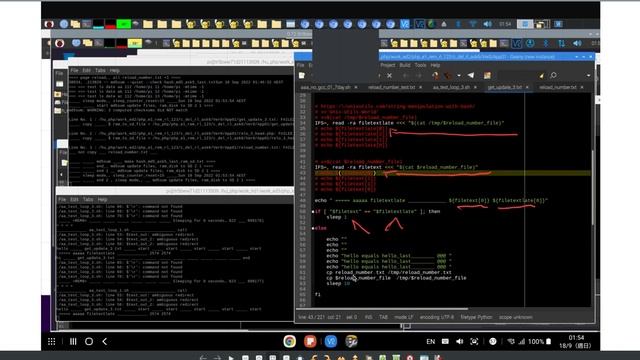Close the get_update_3.txt tab
This screenshot has width=640, height=360.
(x=527, y=87)
